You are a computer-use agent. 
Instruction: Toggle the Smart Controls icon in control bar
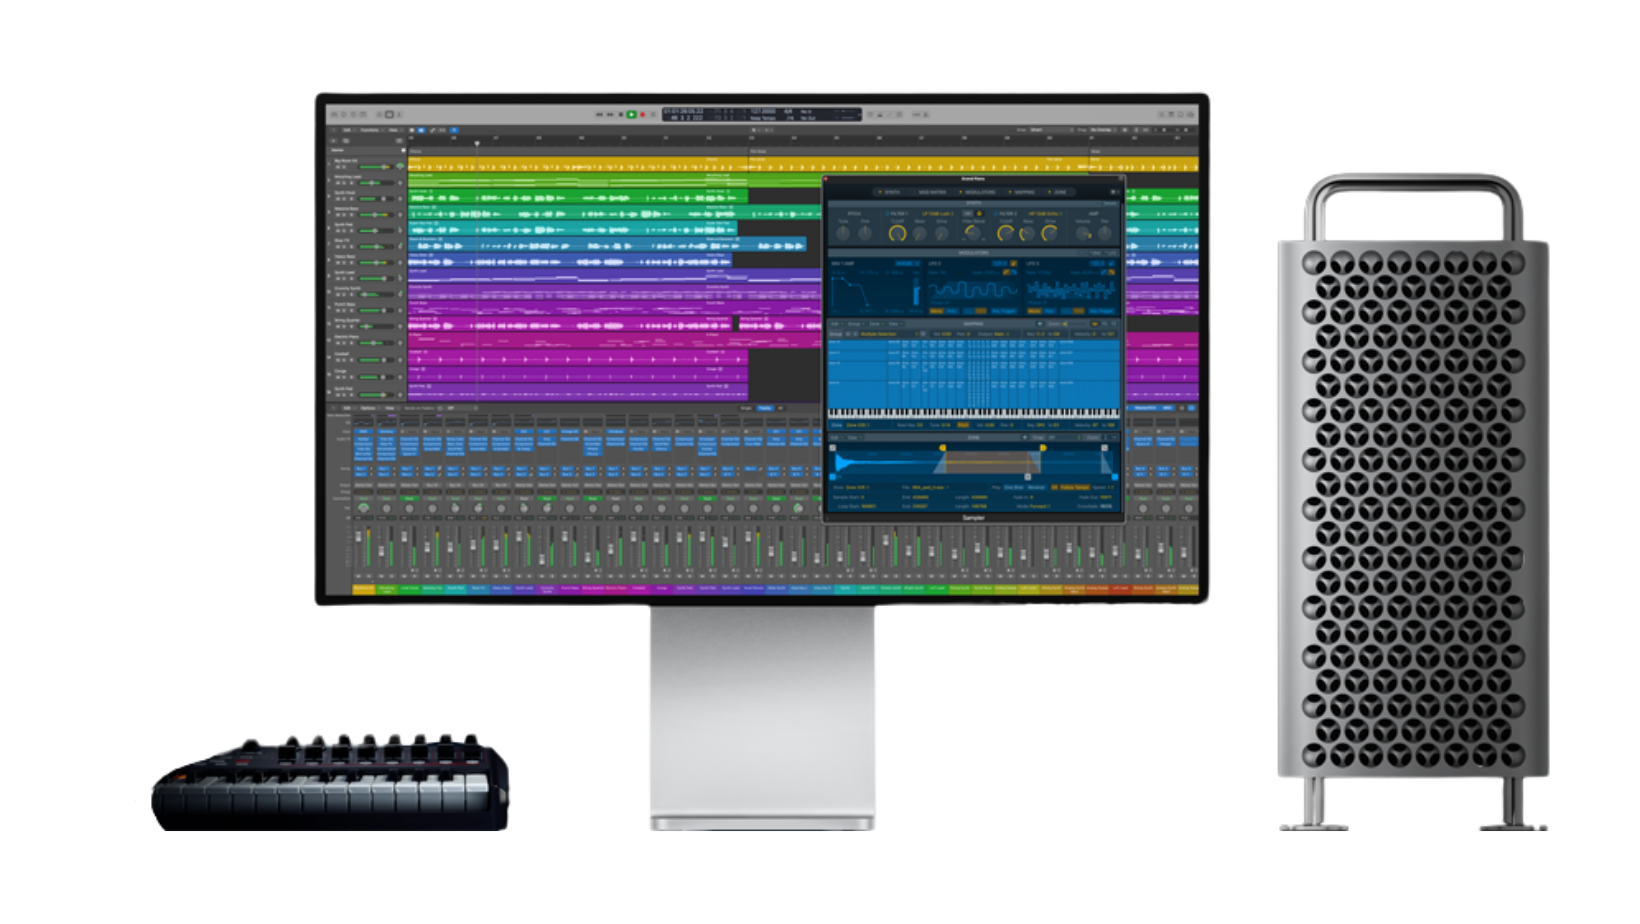pos(379,114)
